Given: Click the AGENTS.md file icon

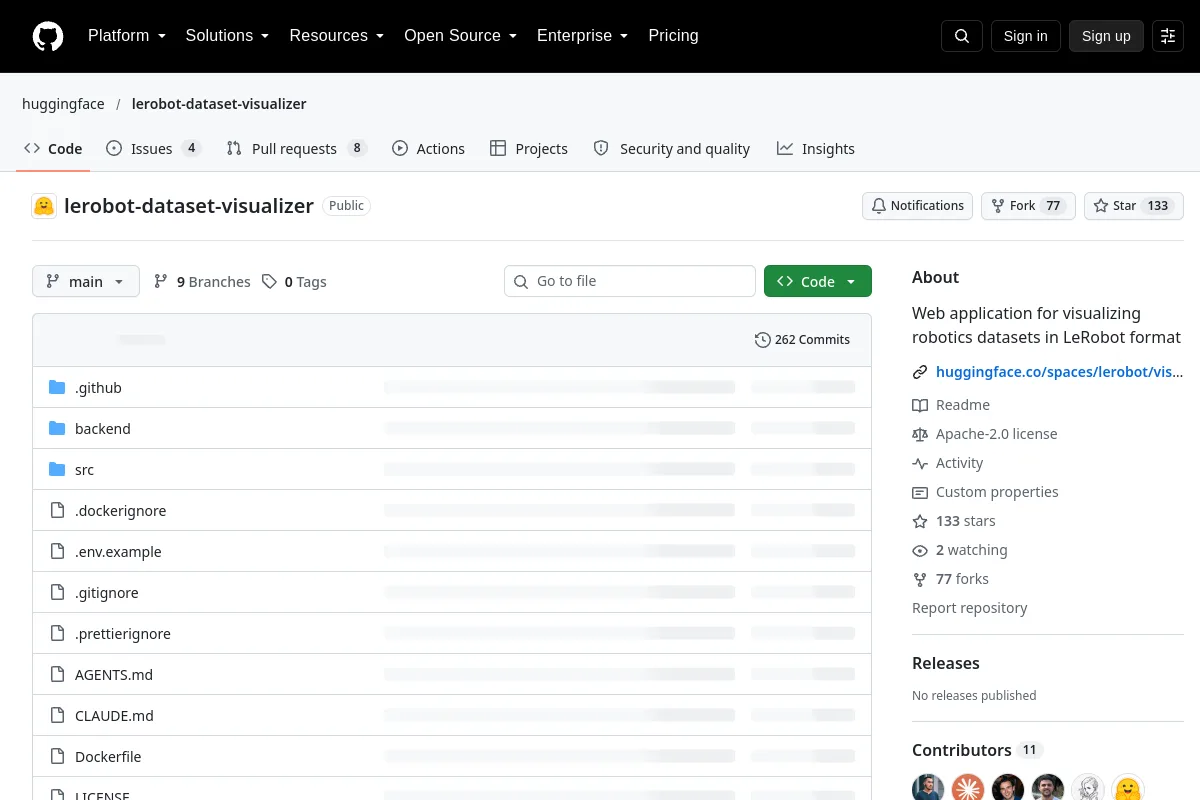Looking at the screenshot, I should [57, 674].
